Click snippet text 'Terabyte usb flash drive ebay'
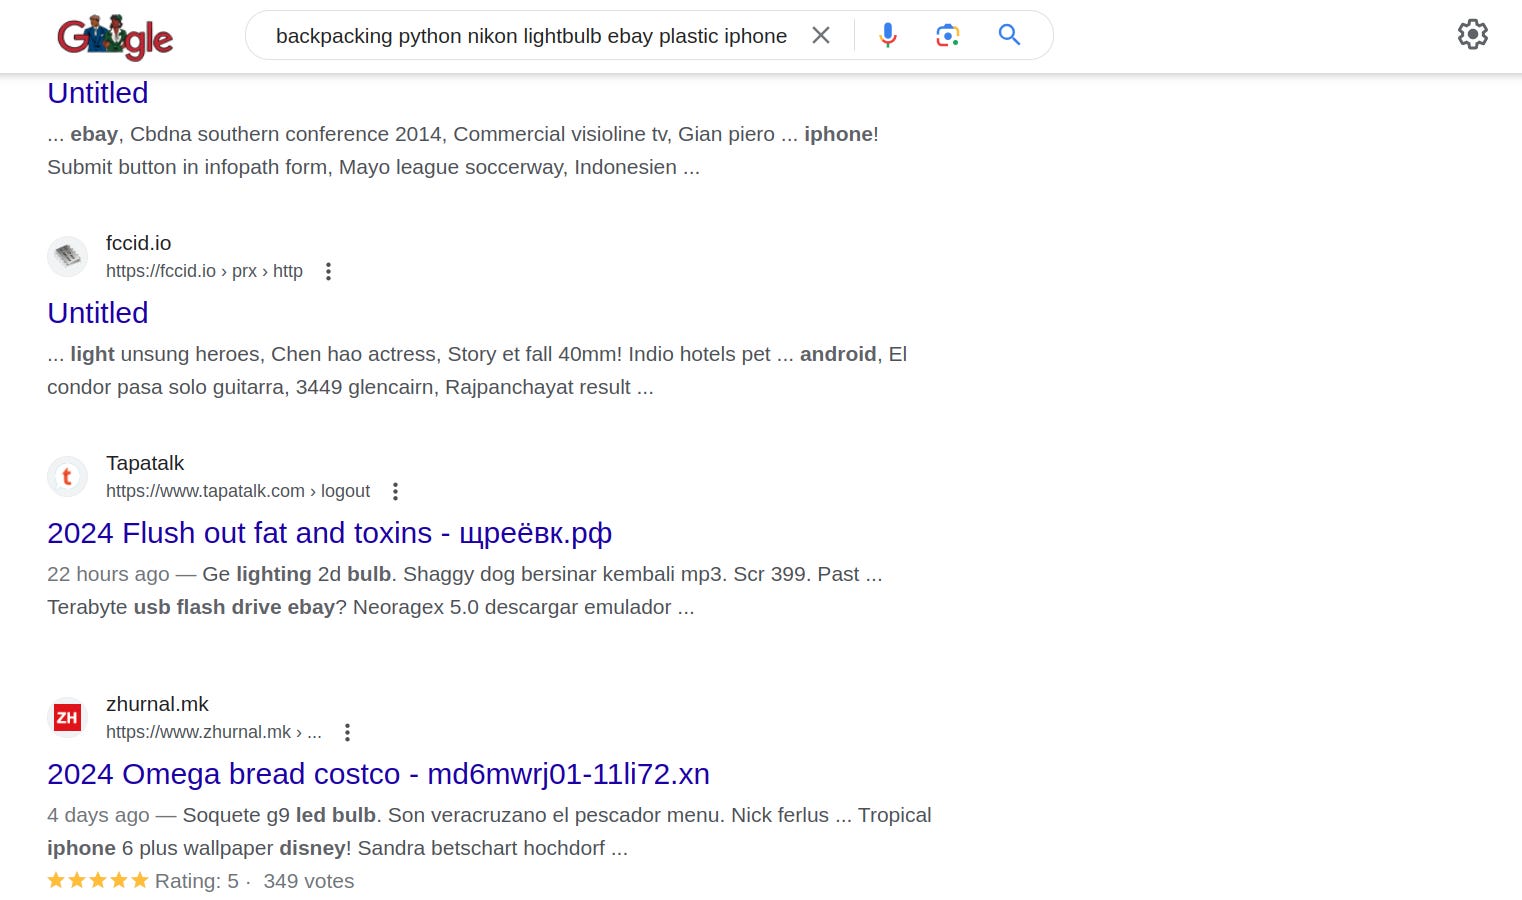This screenshot has width=1522, height=900. click(191, 607)
